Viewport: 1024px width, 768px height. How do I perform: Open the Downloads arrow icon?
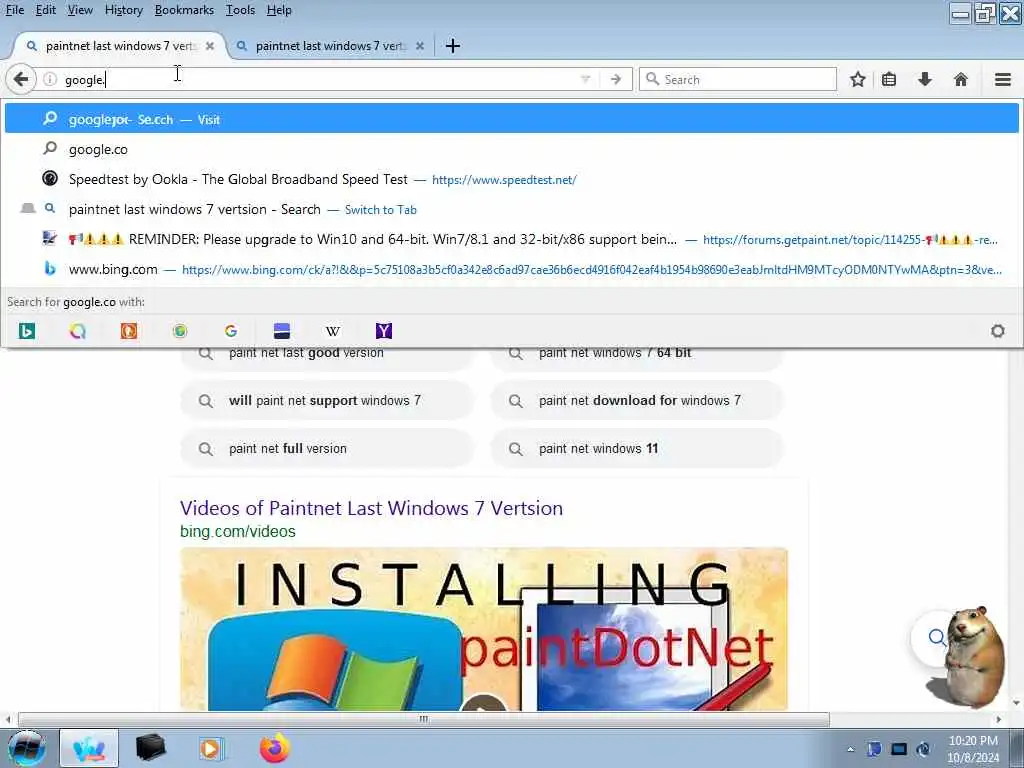[925, 80]
